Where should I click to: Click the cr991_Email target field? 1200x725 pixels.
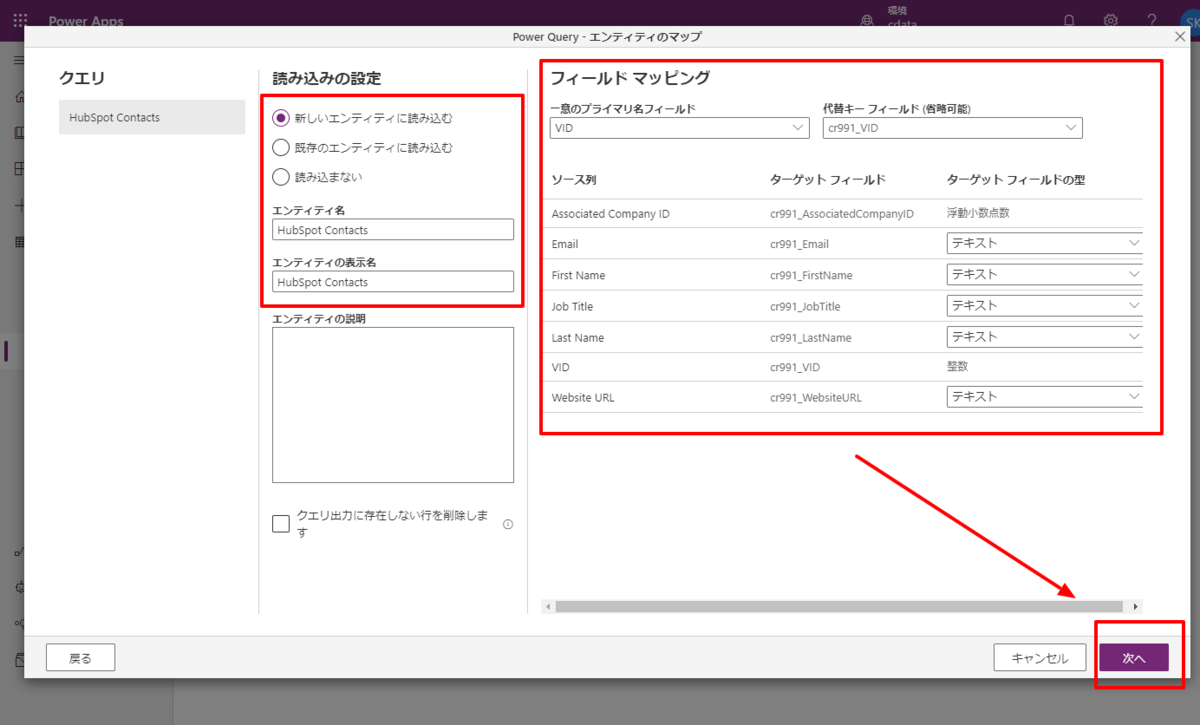[799, 244]
